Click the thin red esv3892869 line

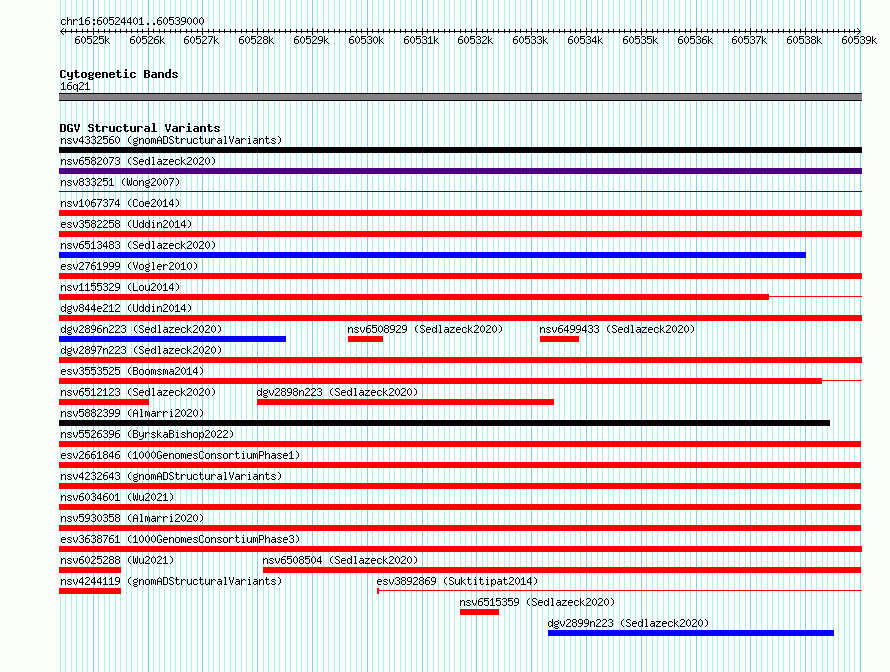619,591
